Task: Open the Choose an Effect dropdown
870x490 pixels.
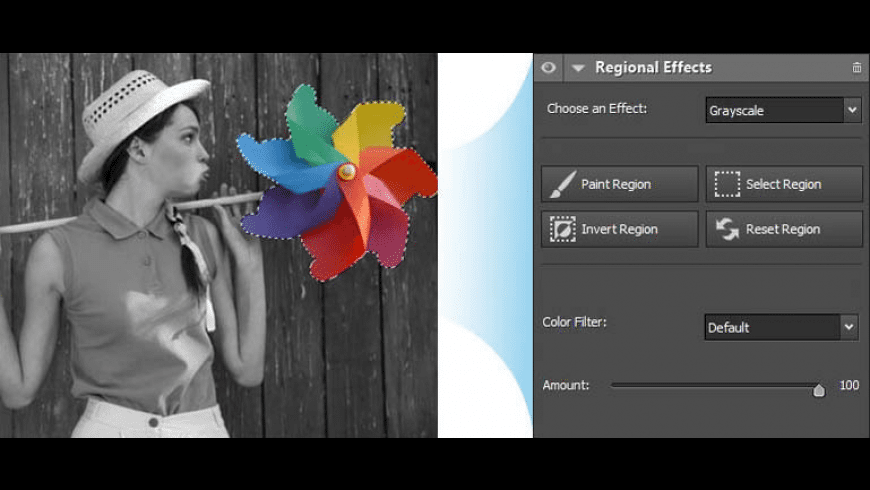Action: 783,110
